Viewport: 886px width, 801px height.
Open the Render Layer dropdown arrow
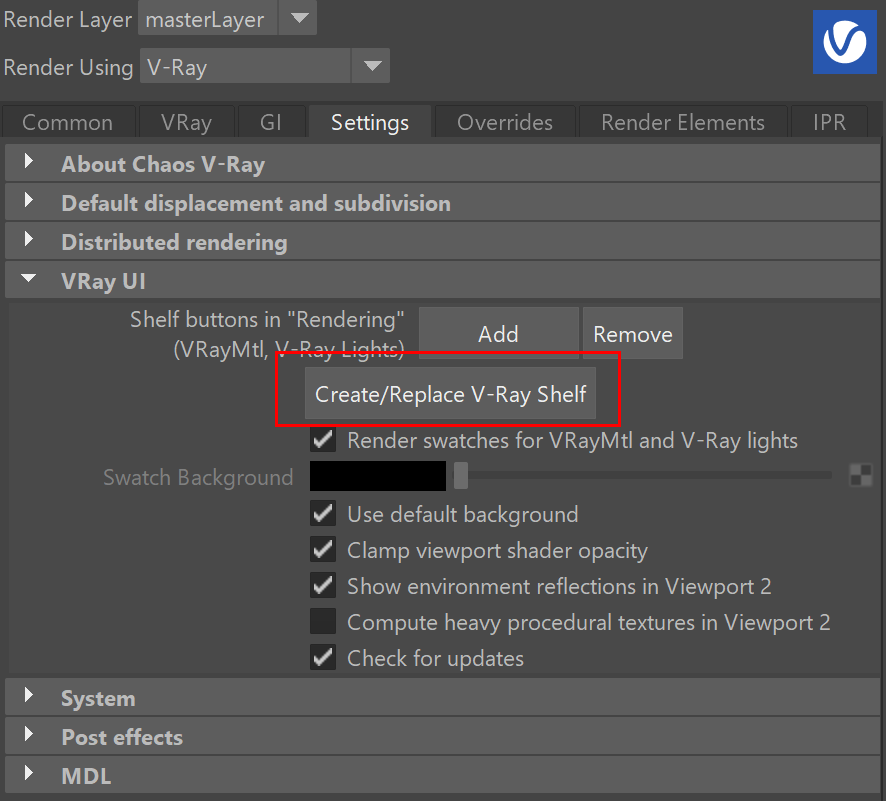(x=298, y=19)
